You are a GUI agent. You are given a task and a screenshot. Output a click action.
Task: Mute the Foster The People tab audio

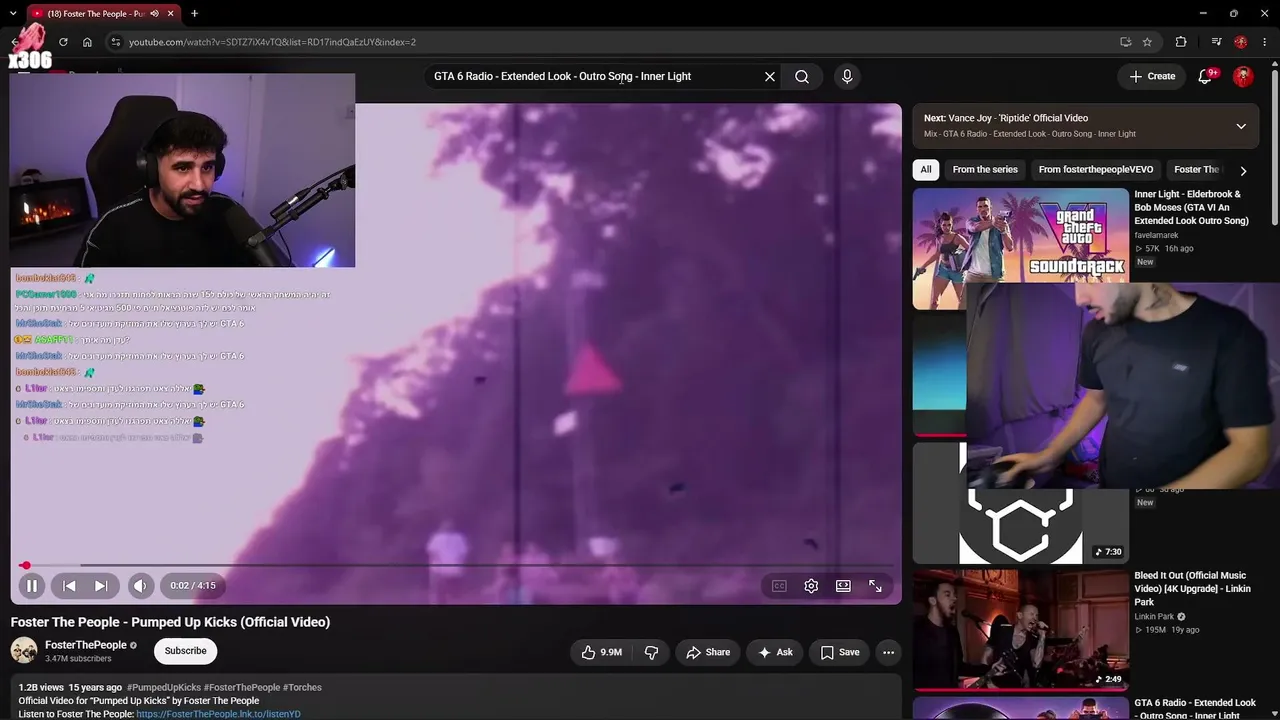[x=154, y=14]
